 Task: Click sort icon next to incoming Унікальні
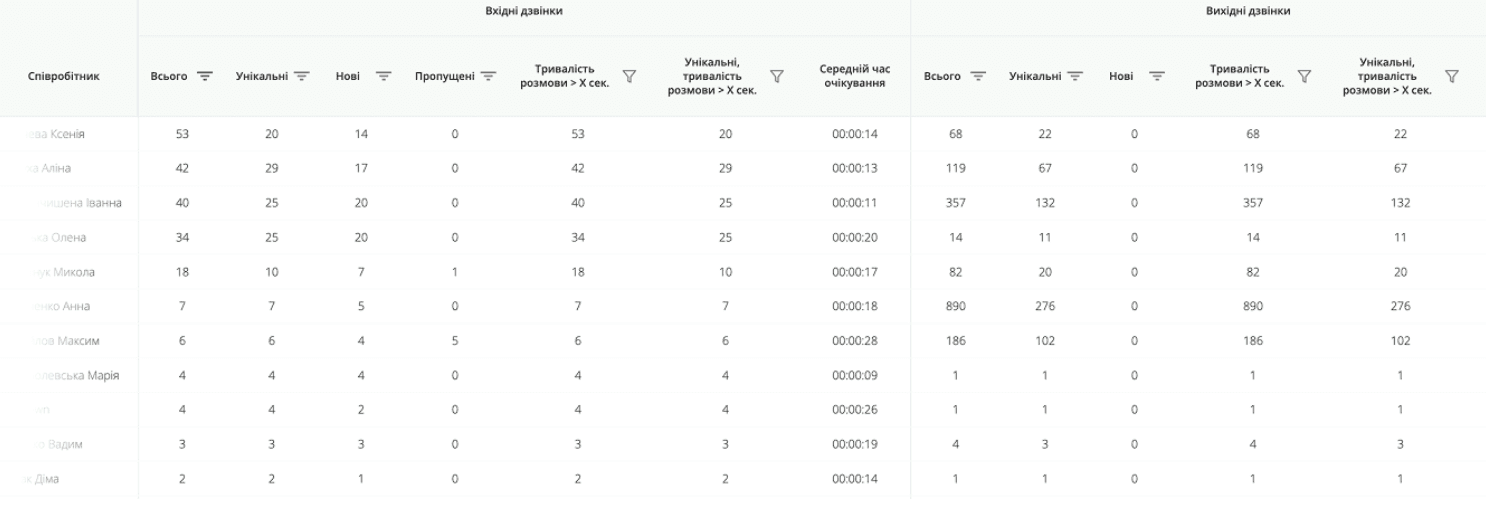pyautogui.click(x=301, y=76)
